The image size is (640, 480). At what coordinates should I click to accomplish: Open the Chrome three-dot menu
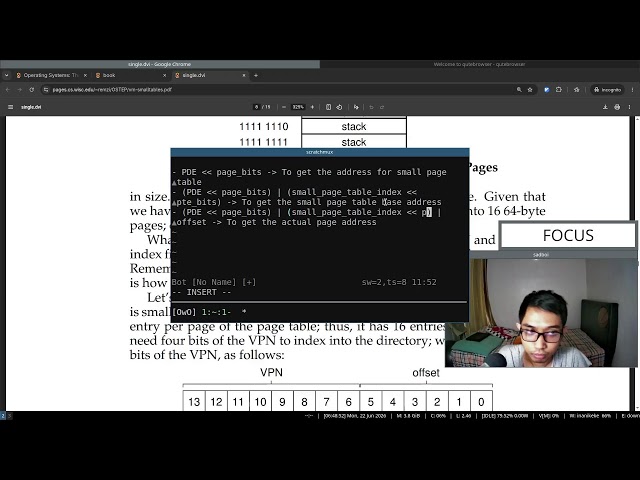point(633,89)
